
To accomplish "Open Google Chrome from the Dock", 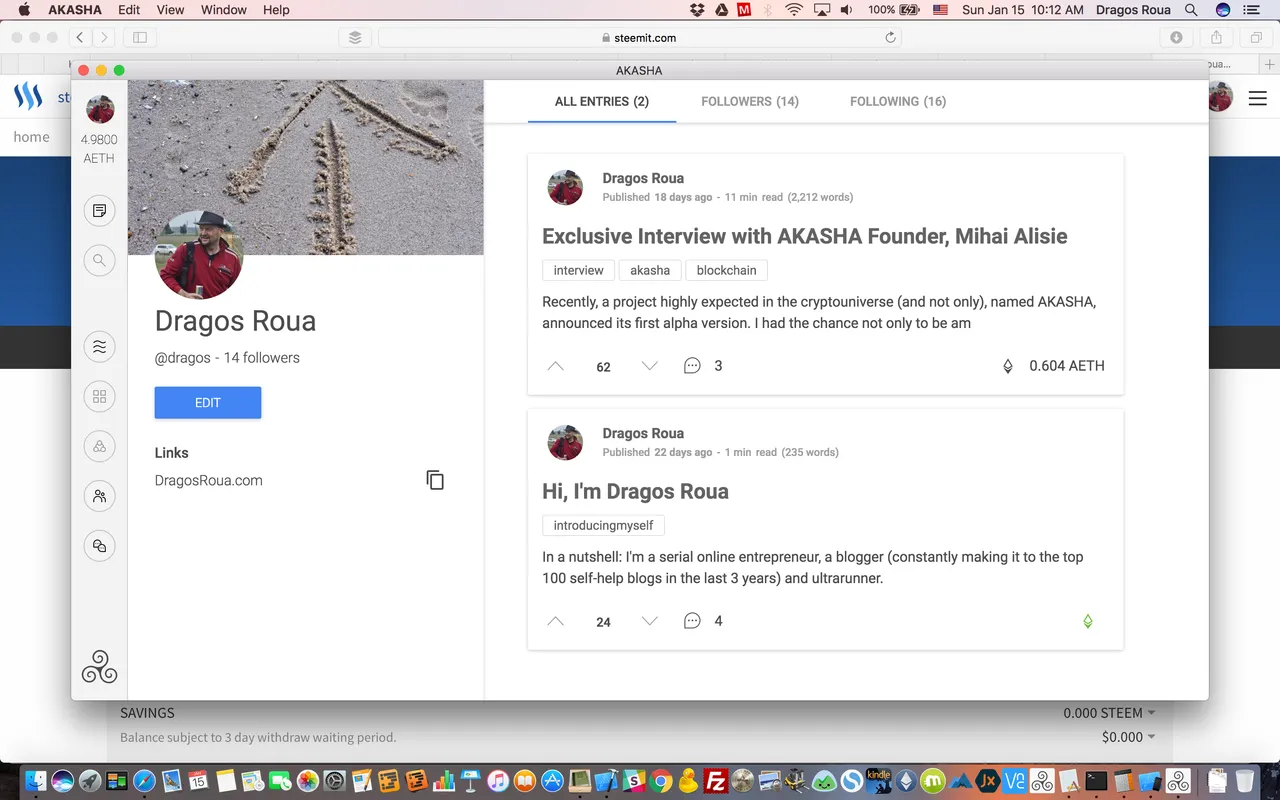I will coord(660,780).
